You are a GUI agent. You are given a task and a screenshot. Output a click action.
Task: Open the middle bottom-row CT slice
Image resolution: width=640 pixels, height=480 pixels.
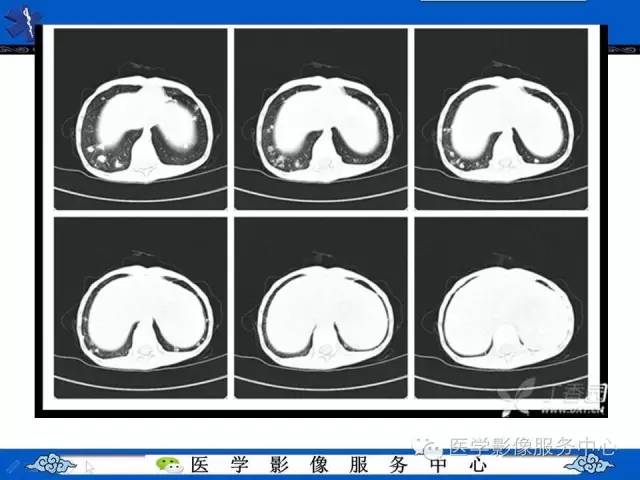pos(321,308)
